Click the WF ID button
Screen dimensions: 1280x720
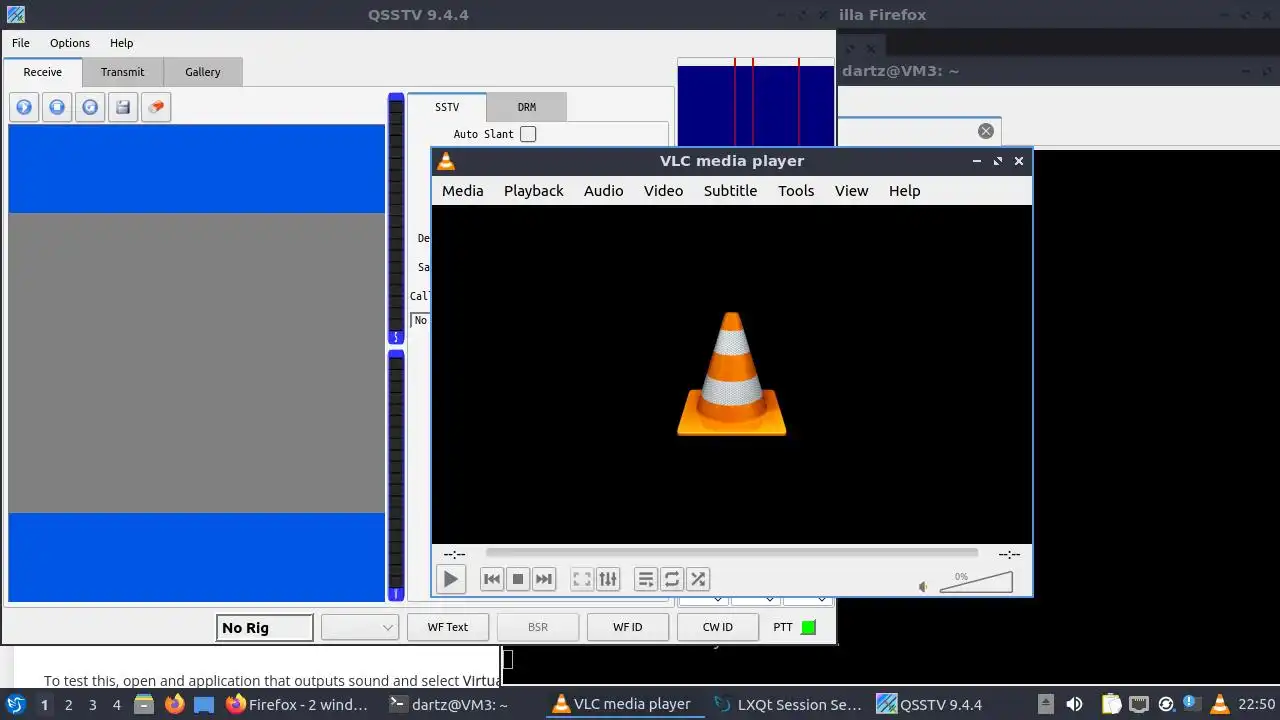point(628,627)
